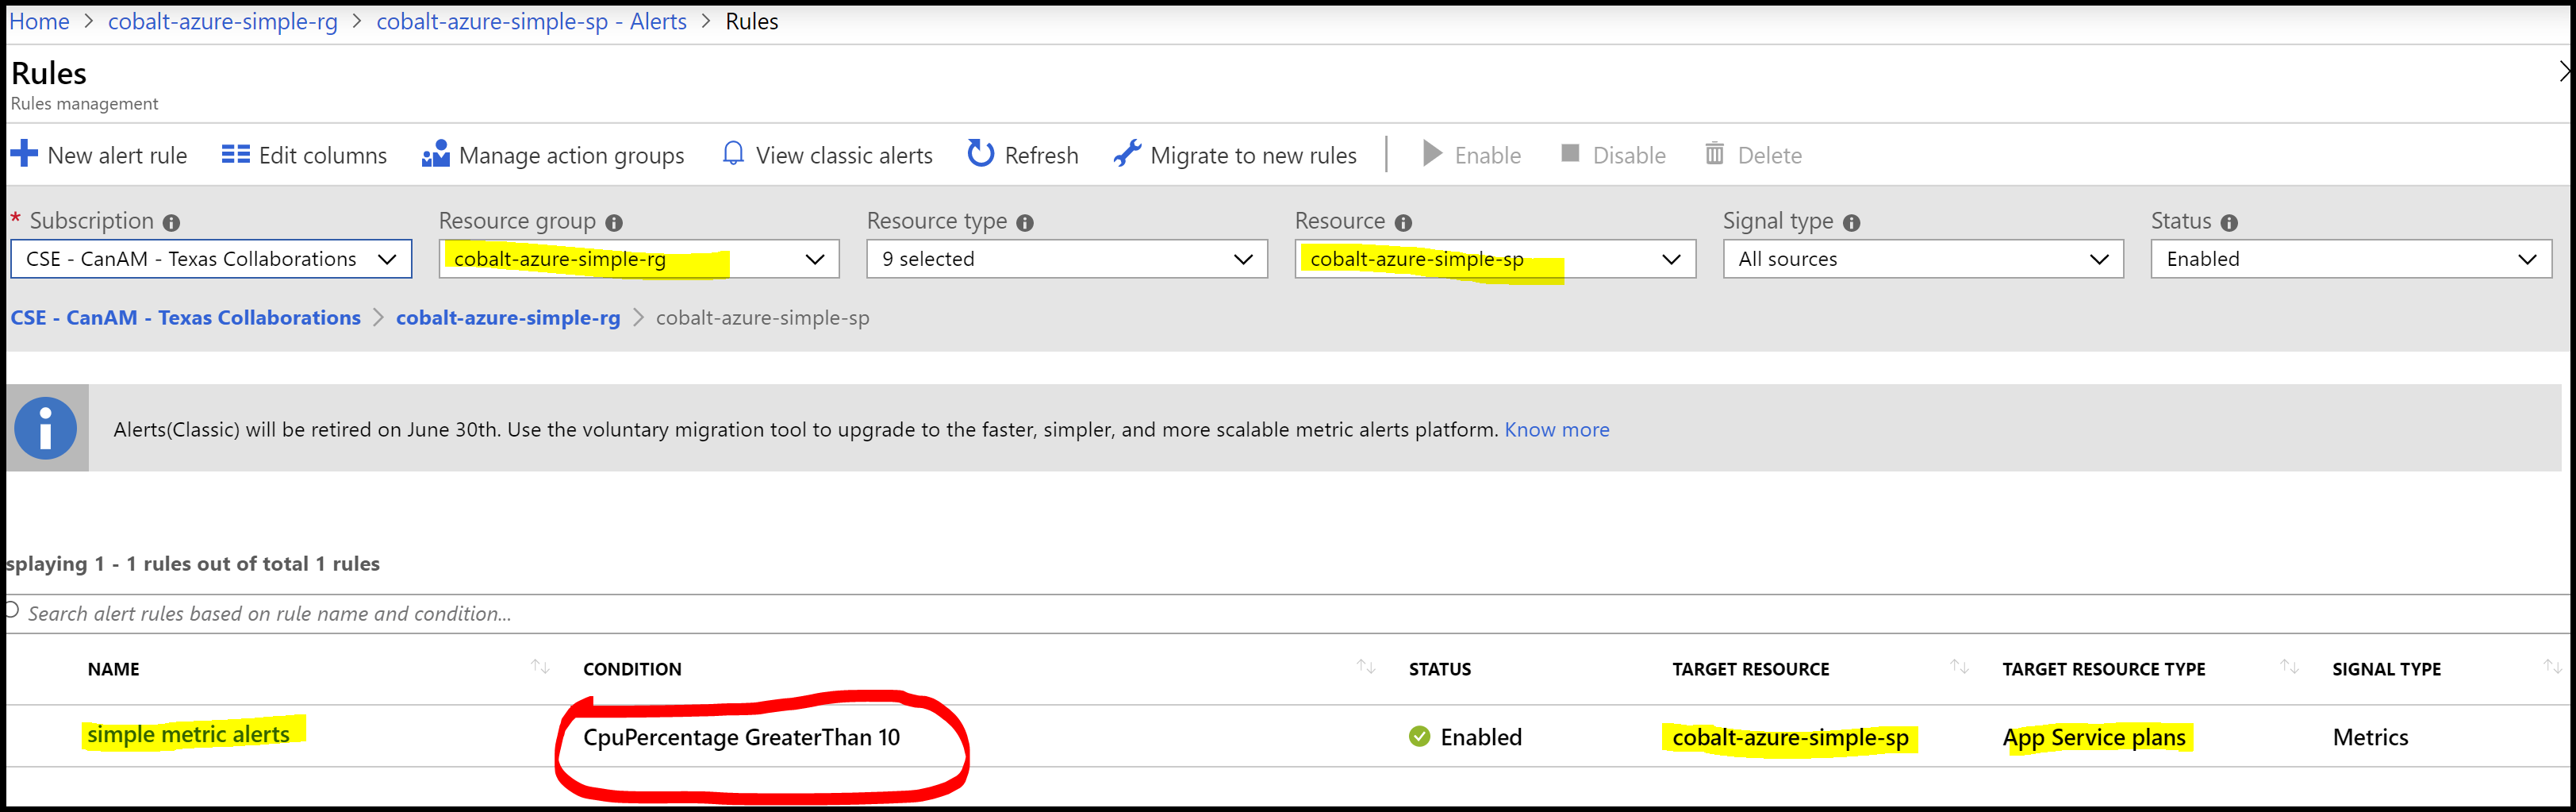
Task: Click the CONDITION column header text
Action: point(632,669)
